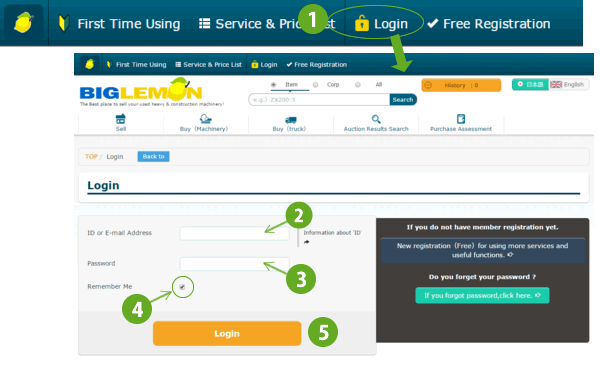
Task: Open First Time Using in inner navbar
Action: pos(137,65)
